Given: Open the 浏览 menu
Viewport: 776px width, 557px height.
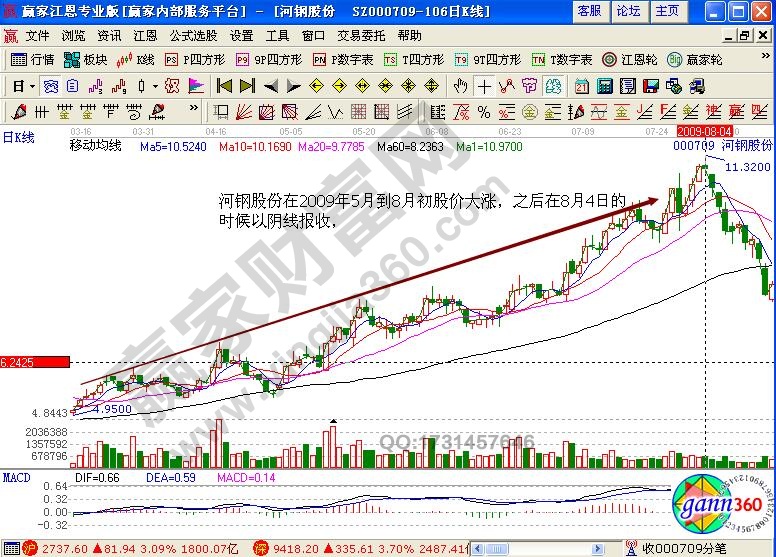Looking at the screenshot, I should pyautogui.click(x=73, y=36).
